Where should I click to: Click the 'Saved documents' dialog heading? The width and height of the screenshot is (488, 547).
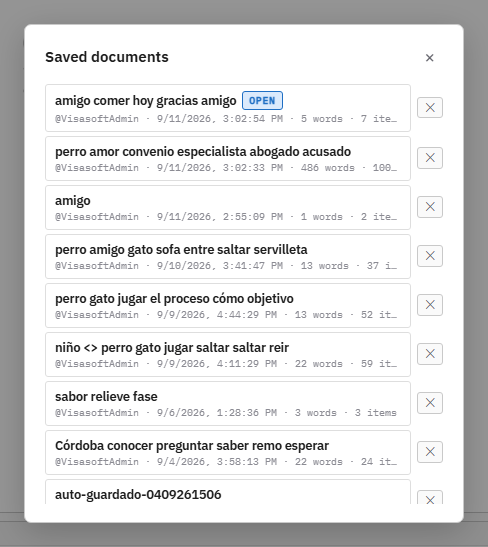point(107,57)
